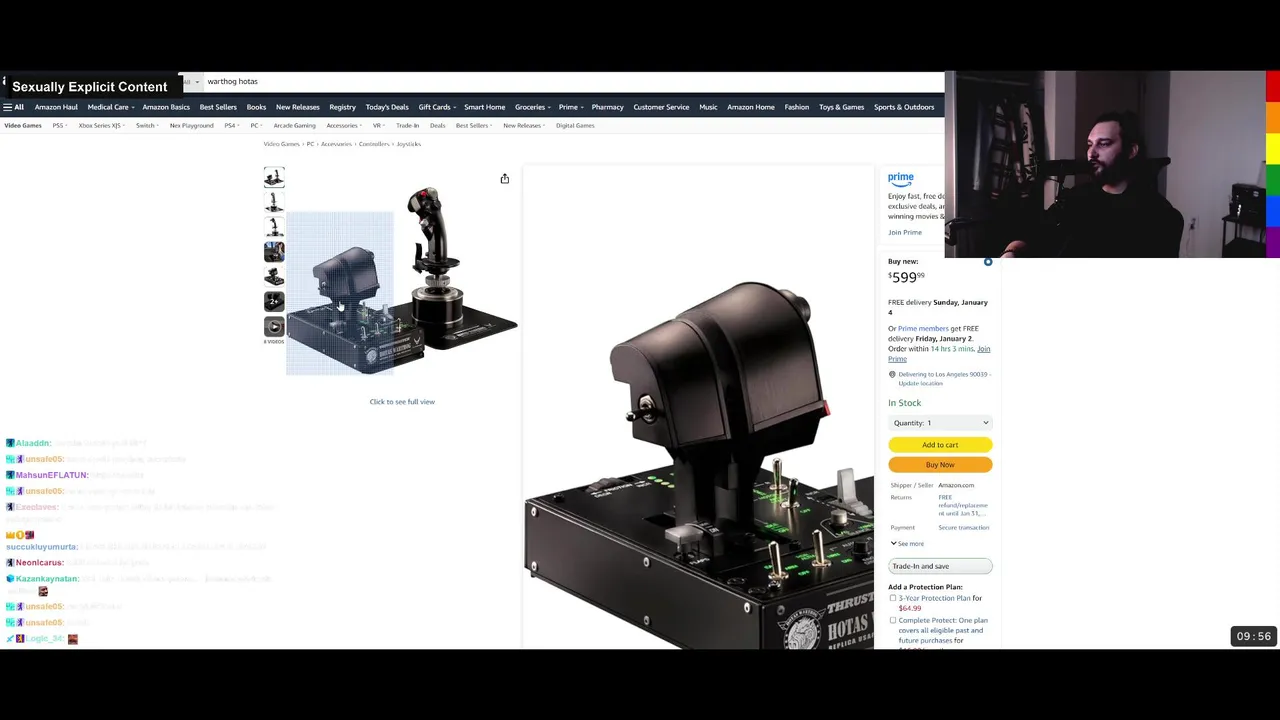Image resolution: width=1280 pixels, height=720 pixels.
Task: Click Amazon.com seller link
Action: (x=956, y=486)
